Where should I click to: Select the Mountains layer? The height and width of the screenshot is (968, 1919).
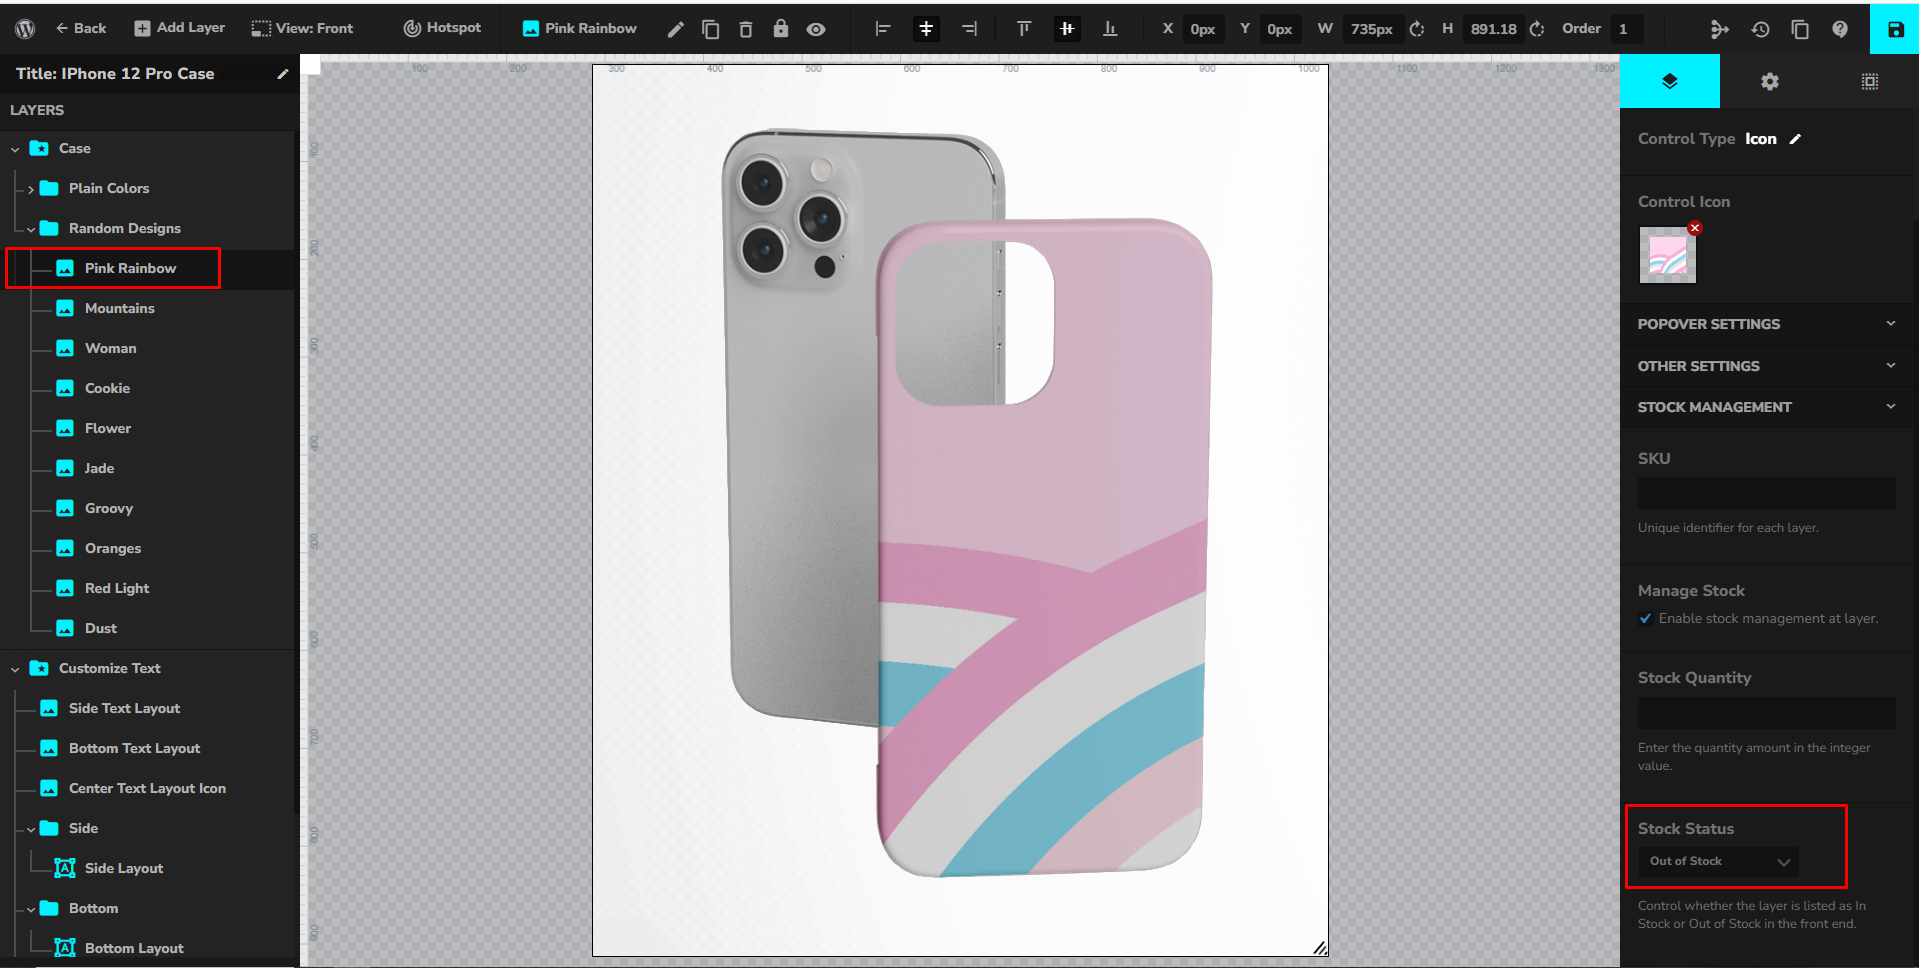120,308
